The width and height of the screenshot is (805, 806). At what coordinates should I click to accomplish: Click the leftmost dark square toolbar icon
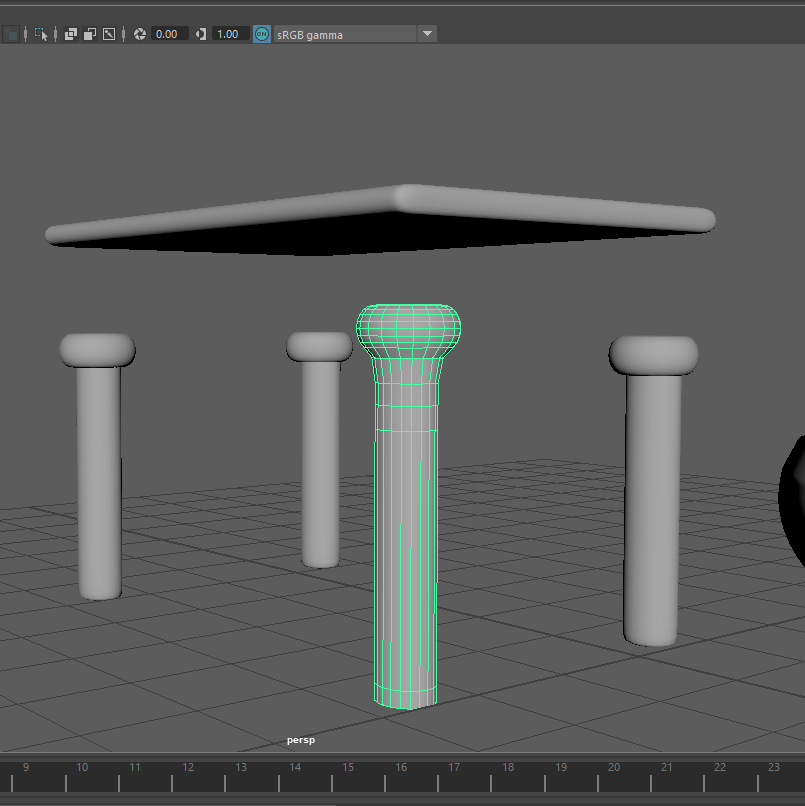click(x=11, y=34)
